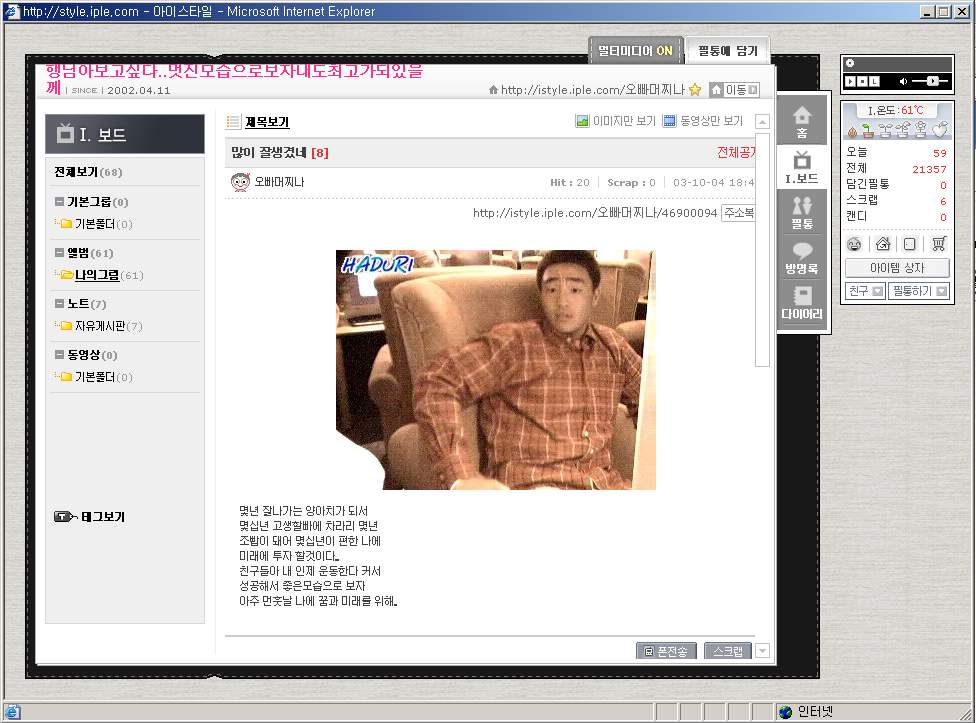This screenshot has height=723, width=976.
Task: Open the I.보드 sidebar tab
Action: tap(802, 167)
